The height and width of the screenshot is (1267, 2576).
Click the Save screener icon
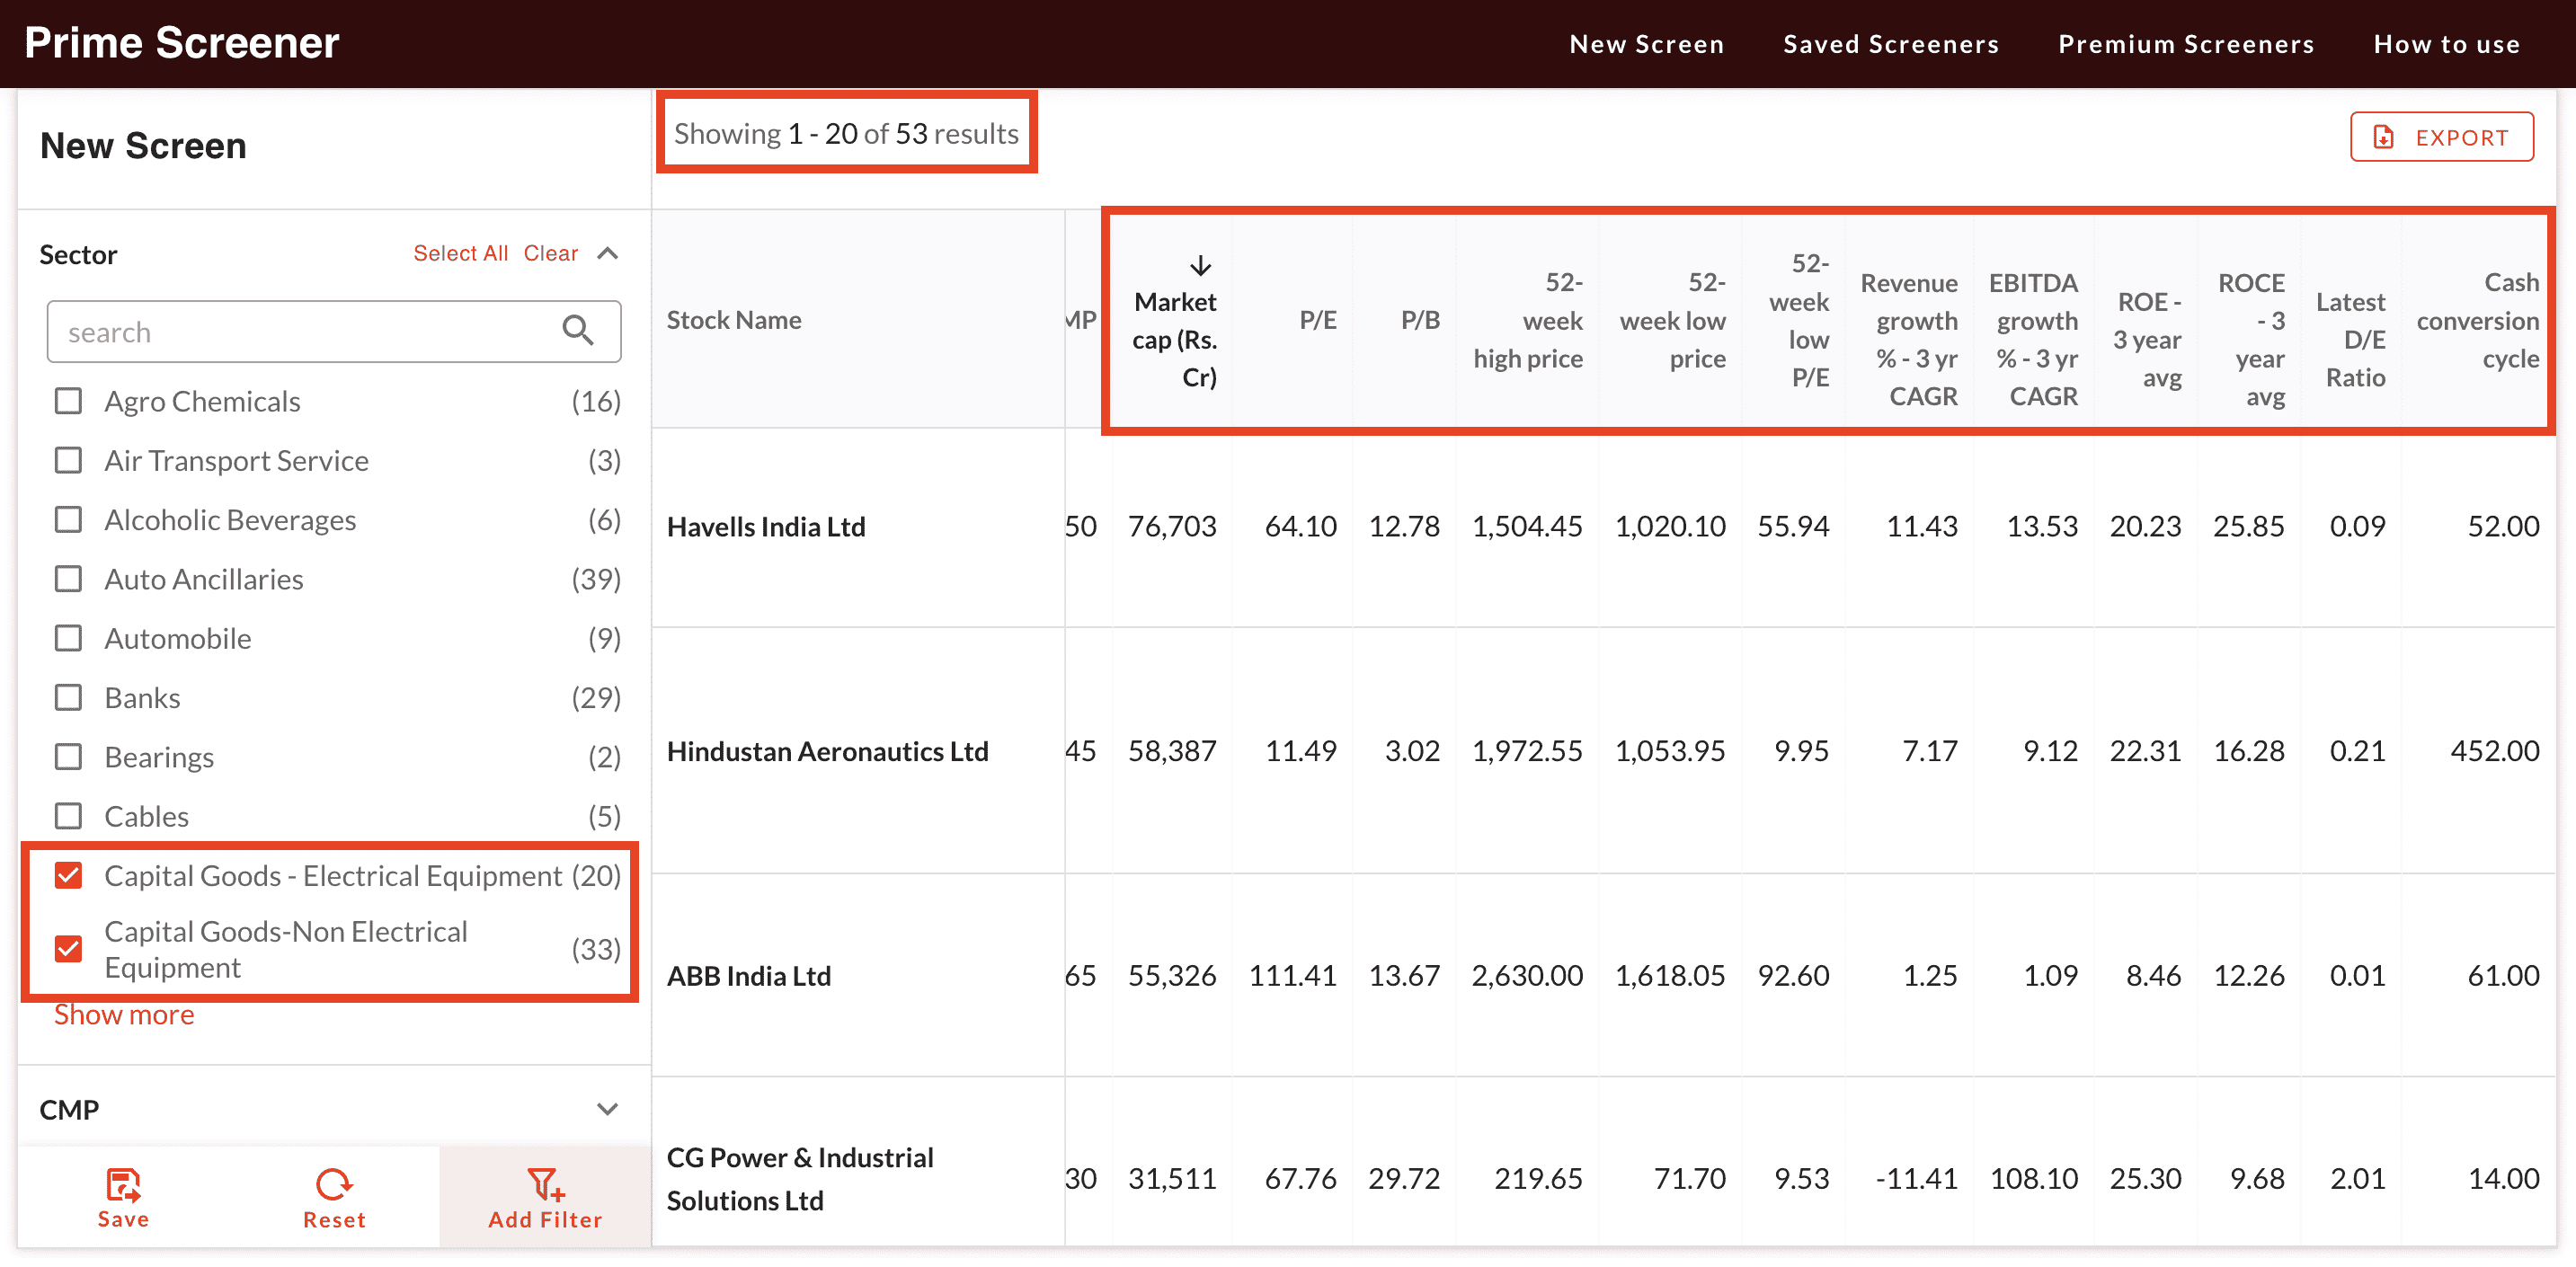pyautogui.click(x=123, y=1184)
